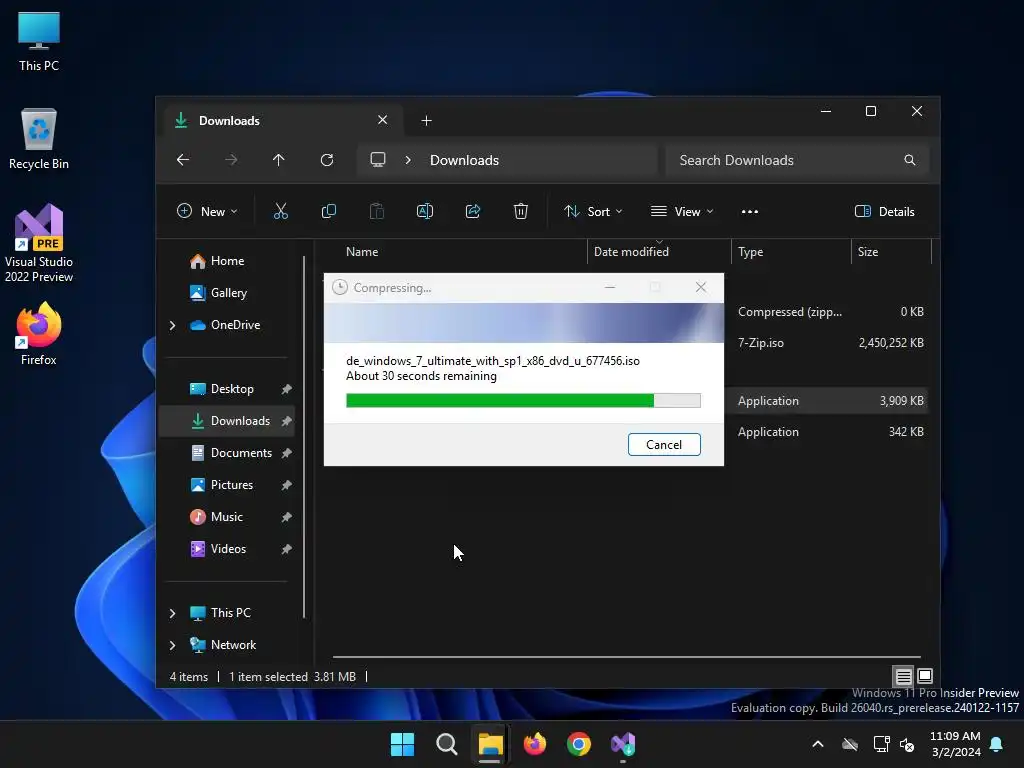Click Downloads in the address bar

pos(464,160)
